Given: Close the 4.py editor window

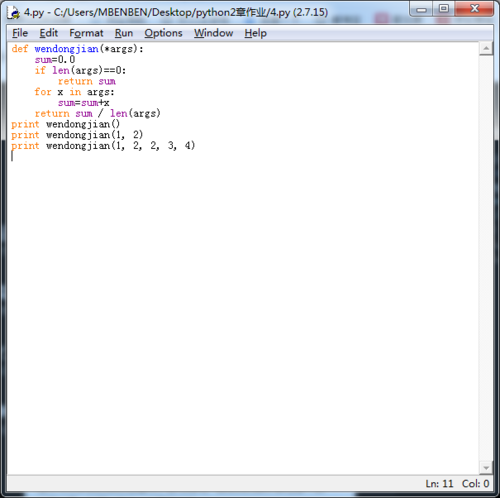Looking at the screenshot, I should click(474, 9).
